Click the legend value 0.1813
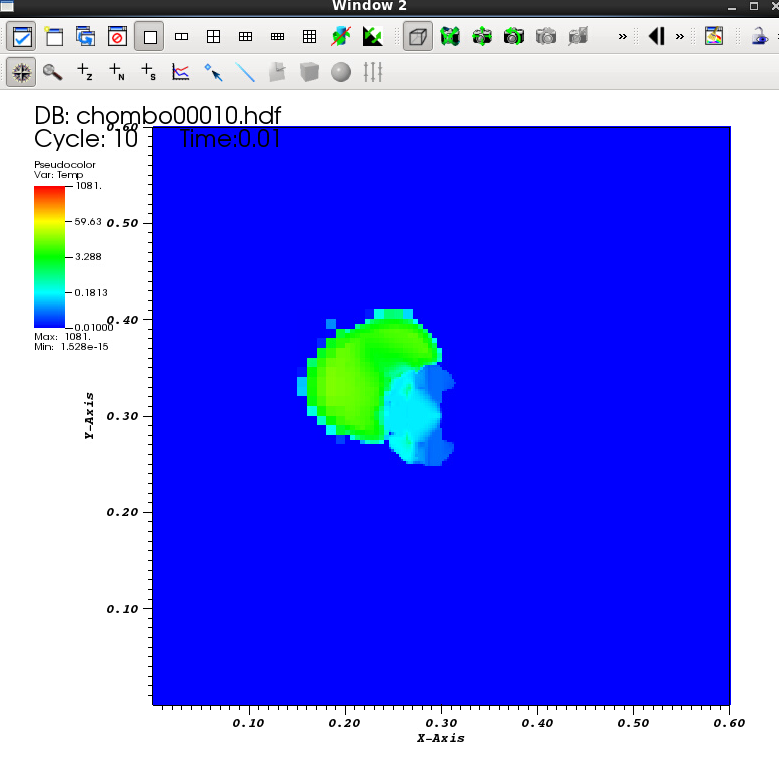The image size is (779, 766). click(x=91, y=293)
